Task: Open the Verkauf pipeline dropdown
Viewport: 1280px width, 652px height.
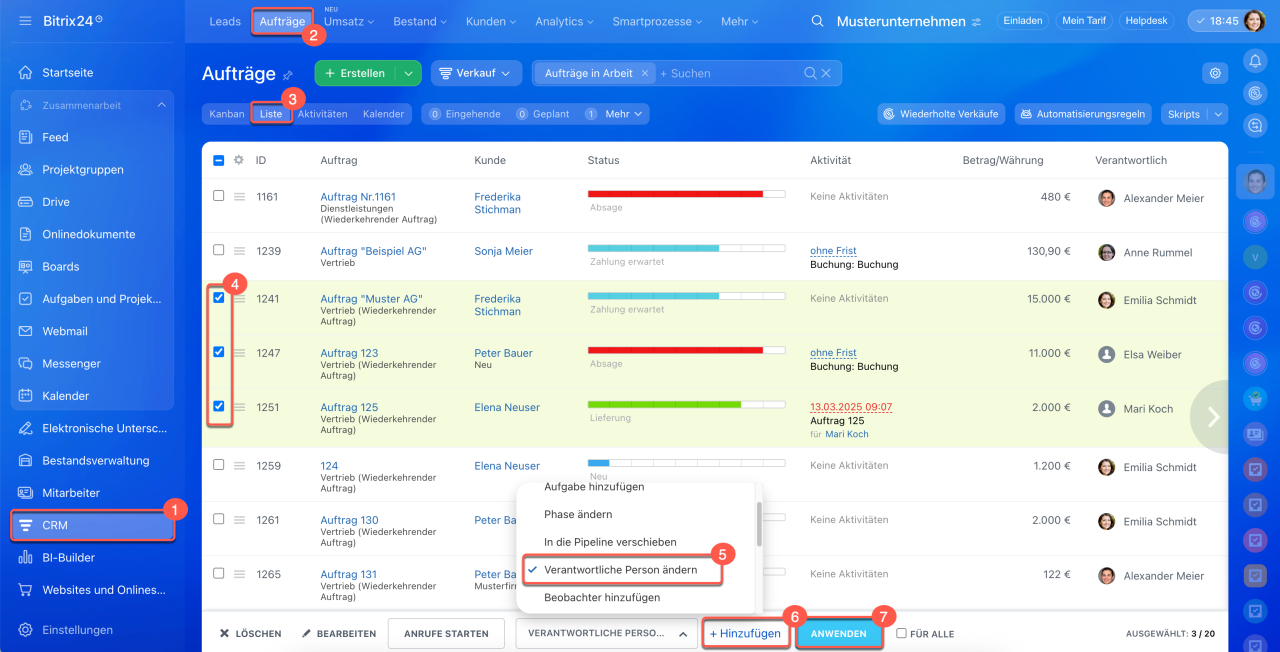Action: (x=476, y=73)
